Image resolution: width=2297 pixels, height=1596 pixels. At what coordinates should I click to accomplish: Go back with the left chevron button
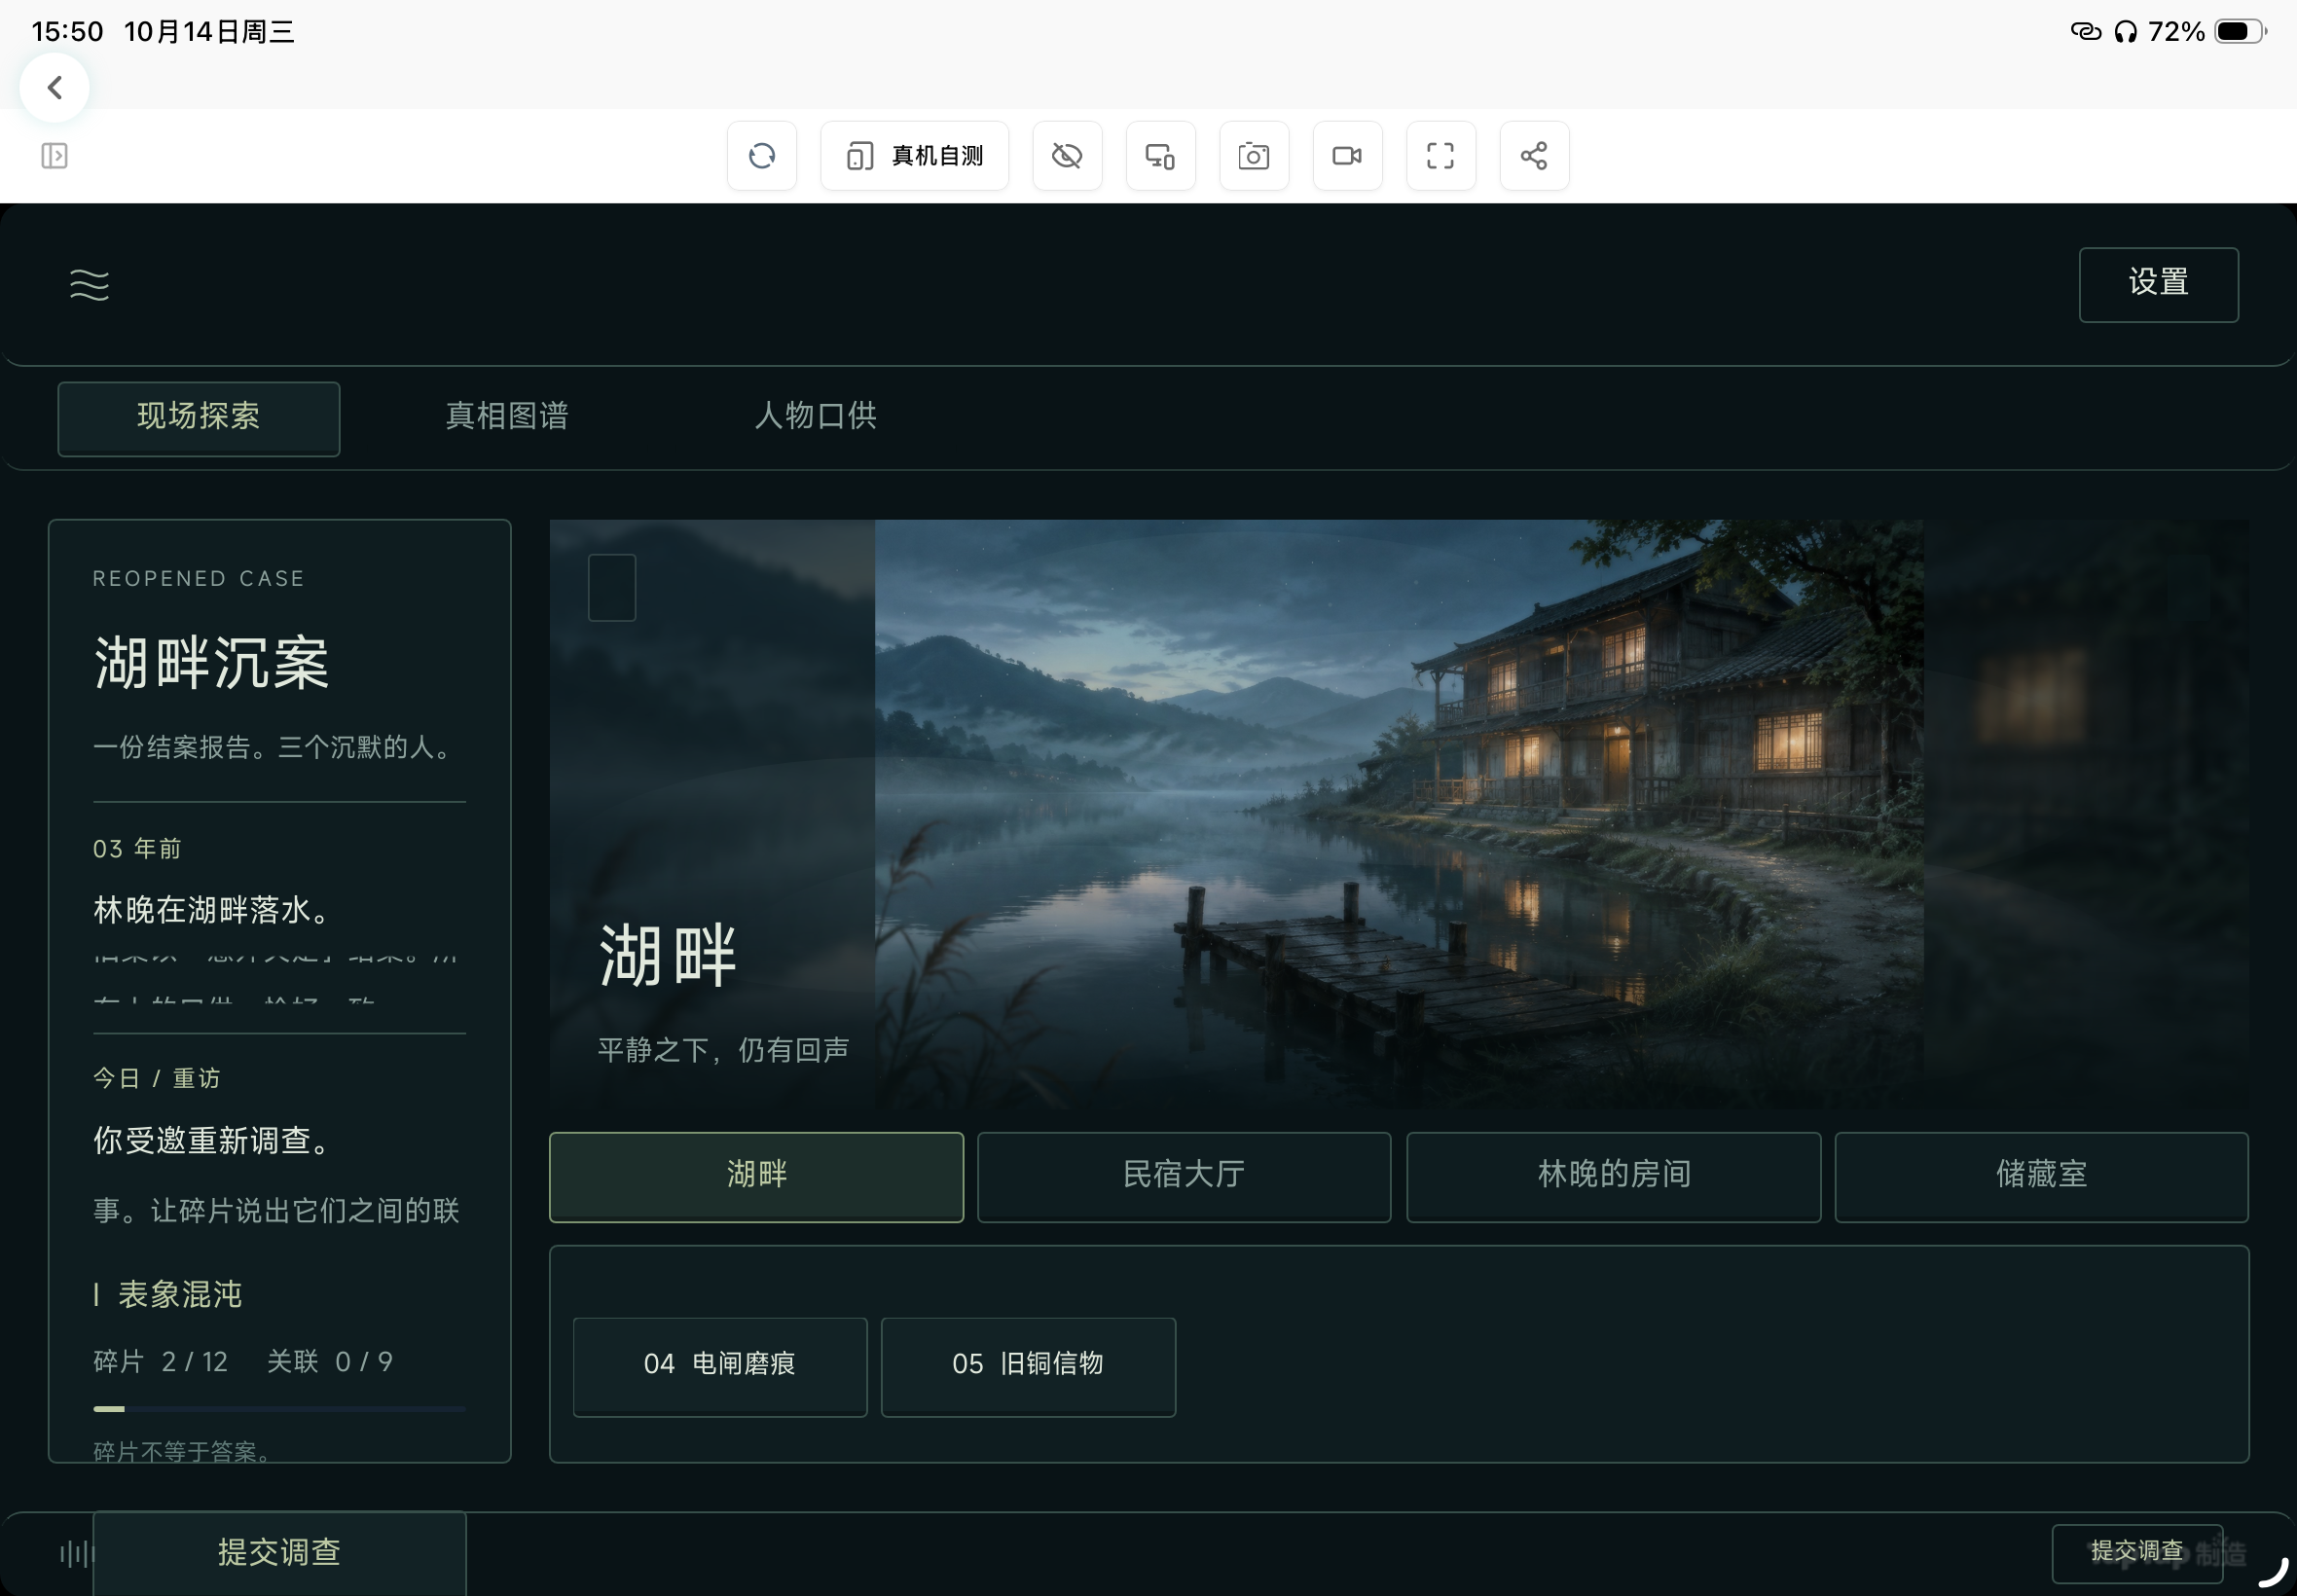tap(55, 88)
